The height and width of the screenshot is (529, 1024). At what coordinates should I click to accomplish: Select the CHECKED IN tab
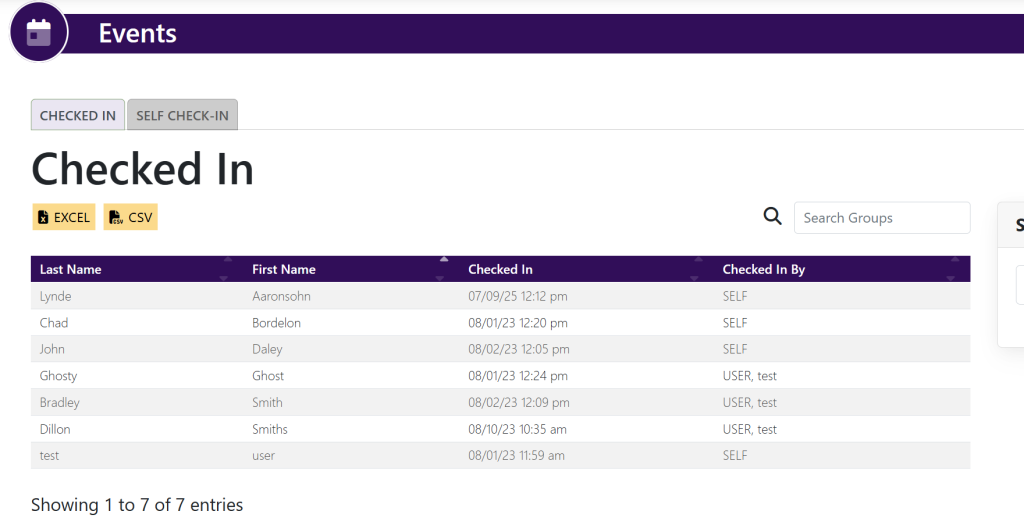tap(78, 115)
